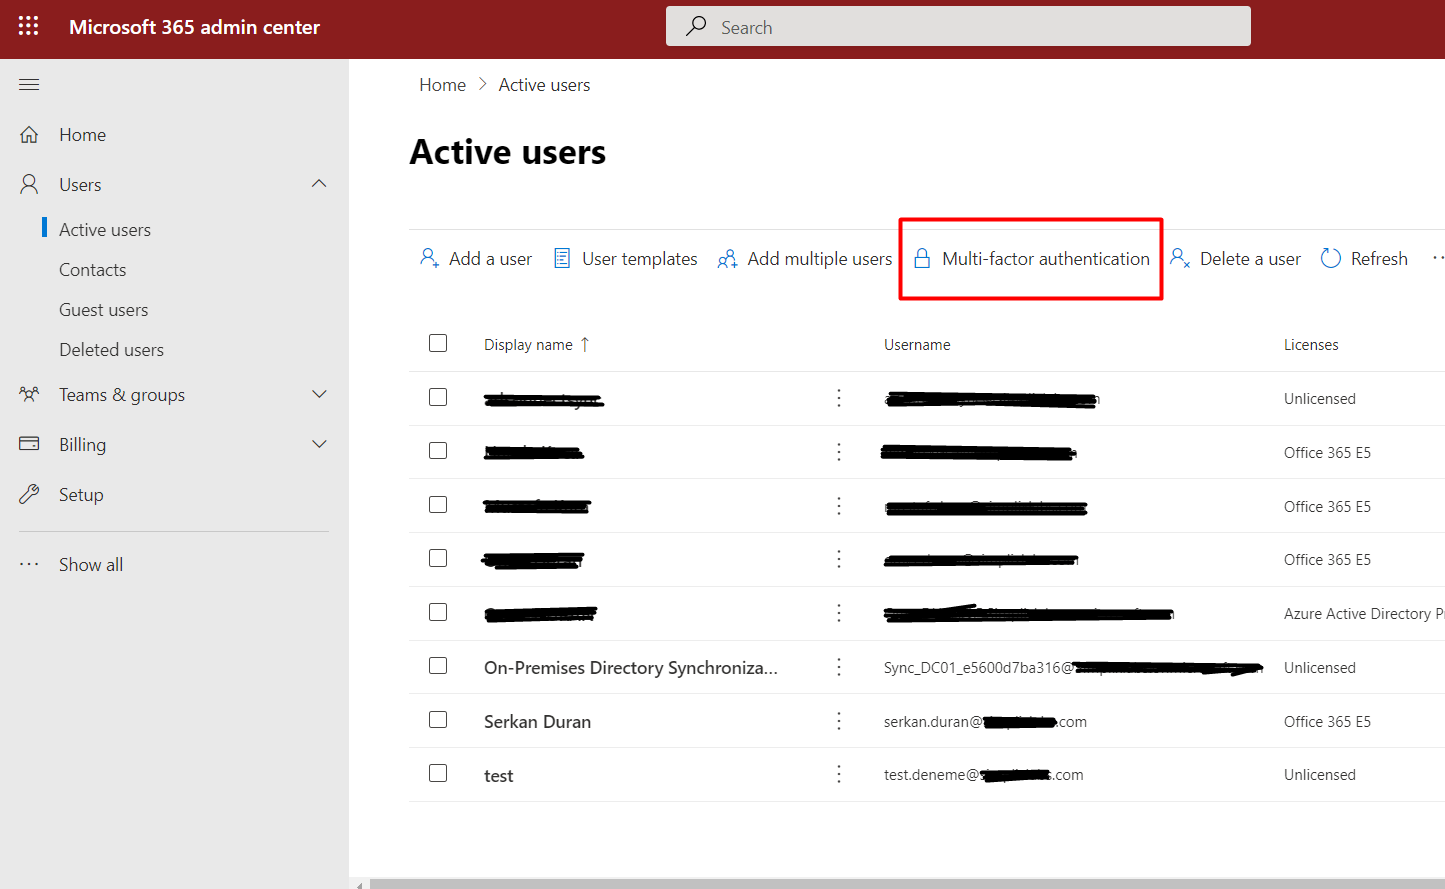Open Deleted users in sidebar
Screen dimensions: 1445x889
(x=111, y=349)
